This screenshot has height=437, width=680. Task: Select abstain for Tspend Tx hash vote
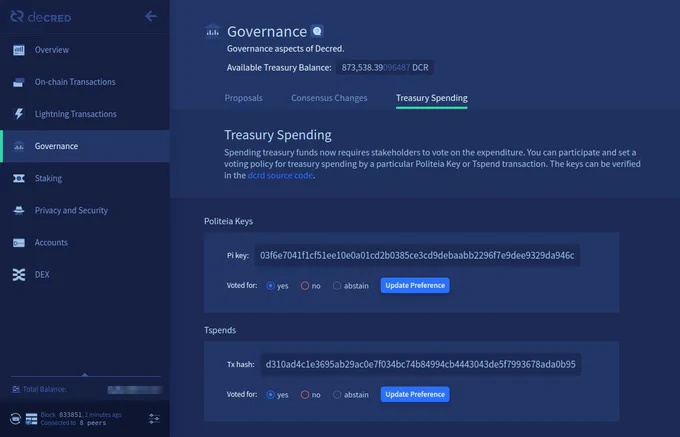[x=337, y=395]
